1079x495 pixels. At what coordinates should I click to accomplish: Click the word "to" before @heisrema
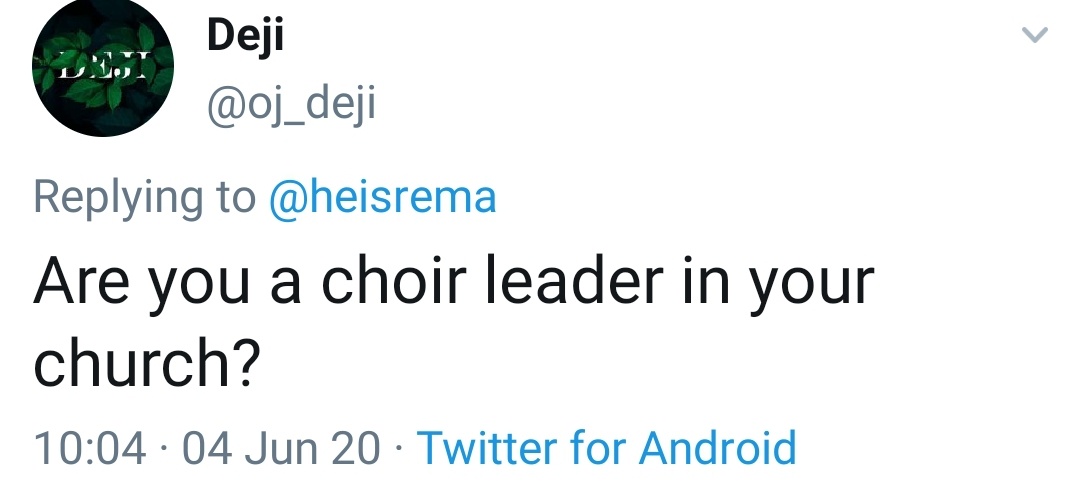tap(236, 196)
